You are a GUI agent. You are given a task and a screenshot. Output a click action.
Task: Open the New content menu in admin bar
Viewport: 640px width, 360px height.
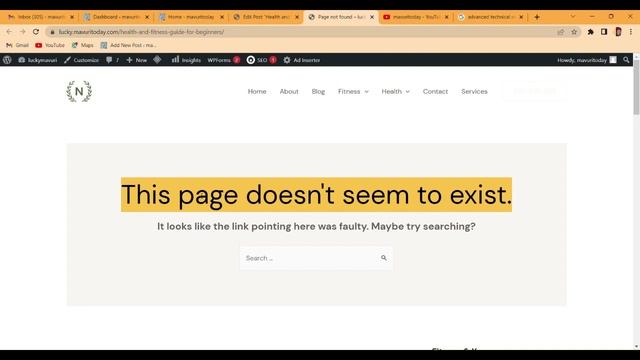pyautogui.click(x=136, y=60)
